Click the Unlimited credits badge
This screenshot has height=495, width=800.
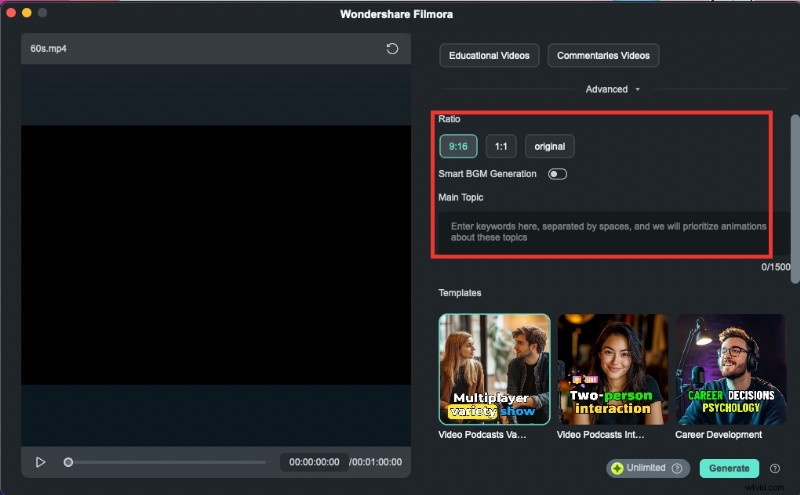click(647, 468)
